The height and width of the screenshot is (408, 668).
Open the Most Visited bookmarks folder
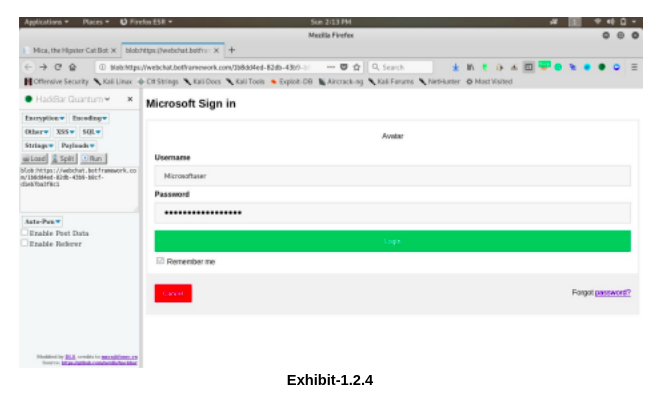[489, 81]
